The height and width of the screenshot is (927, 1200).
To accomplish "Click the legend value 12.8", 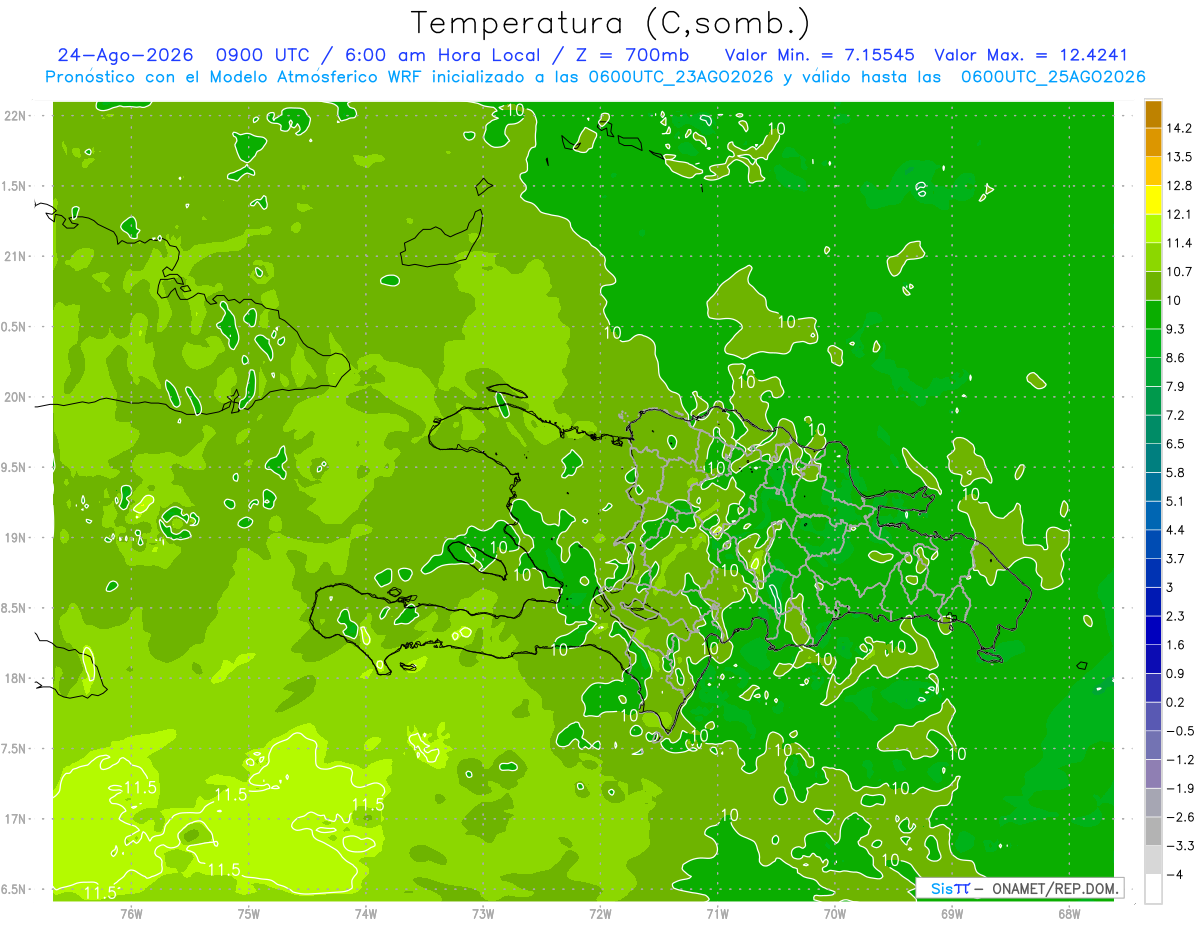I will pos(1179,186).
